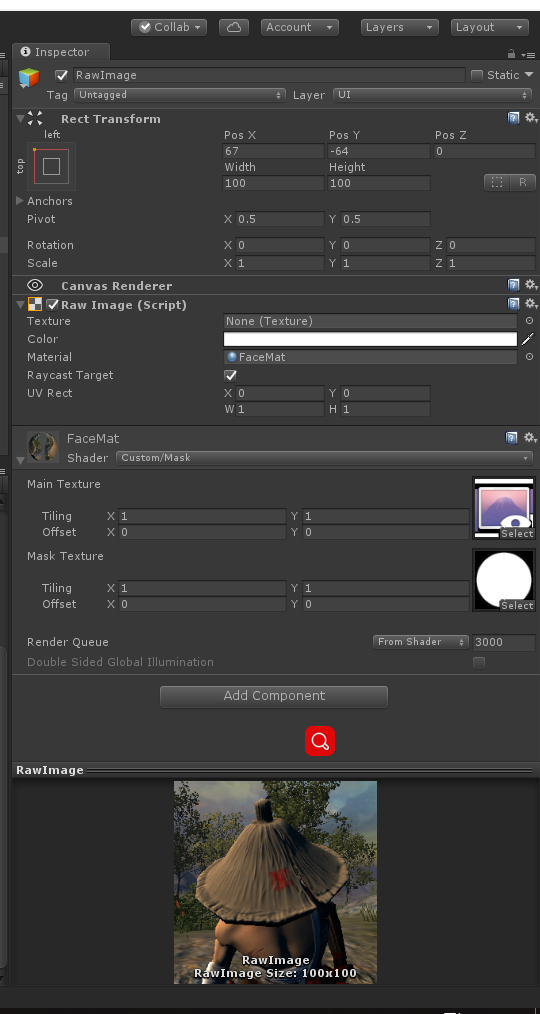
Task: Toggle Rect Transform blueprint mode button
Action: pos(497,182)
